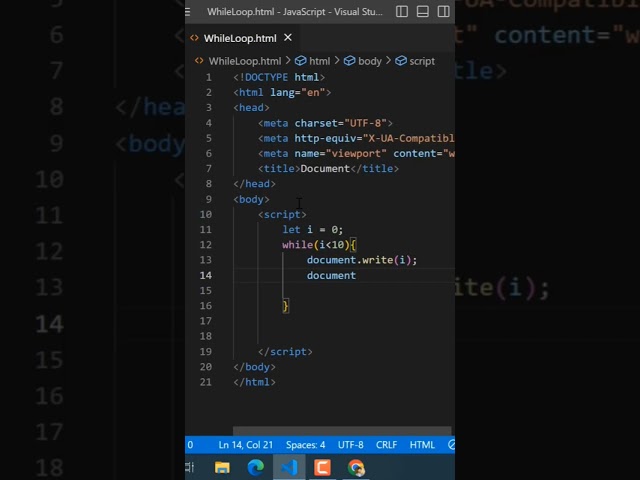Click the <!DOCTYPE html> line
This screenshot has width=640, height=480.
pyautogui.click(x=279, y=77)
